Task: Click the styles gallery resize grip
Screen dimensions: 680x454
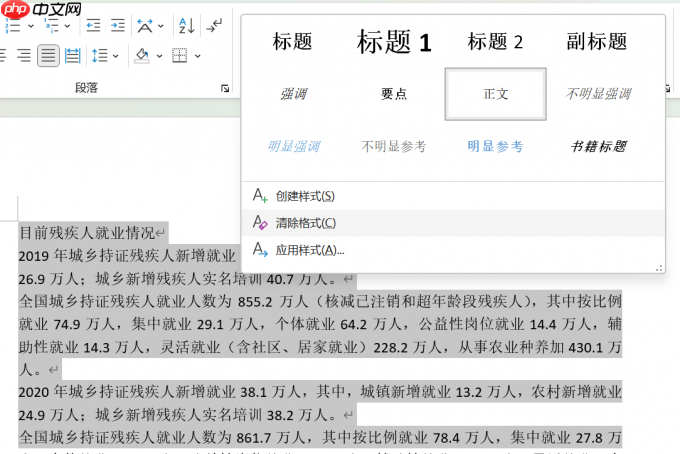Action: tap(659, 268)
